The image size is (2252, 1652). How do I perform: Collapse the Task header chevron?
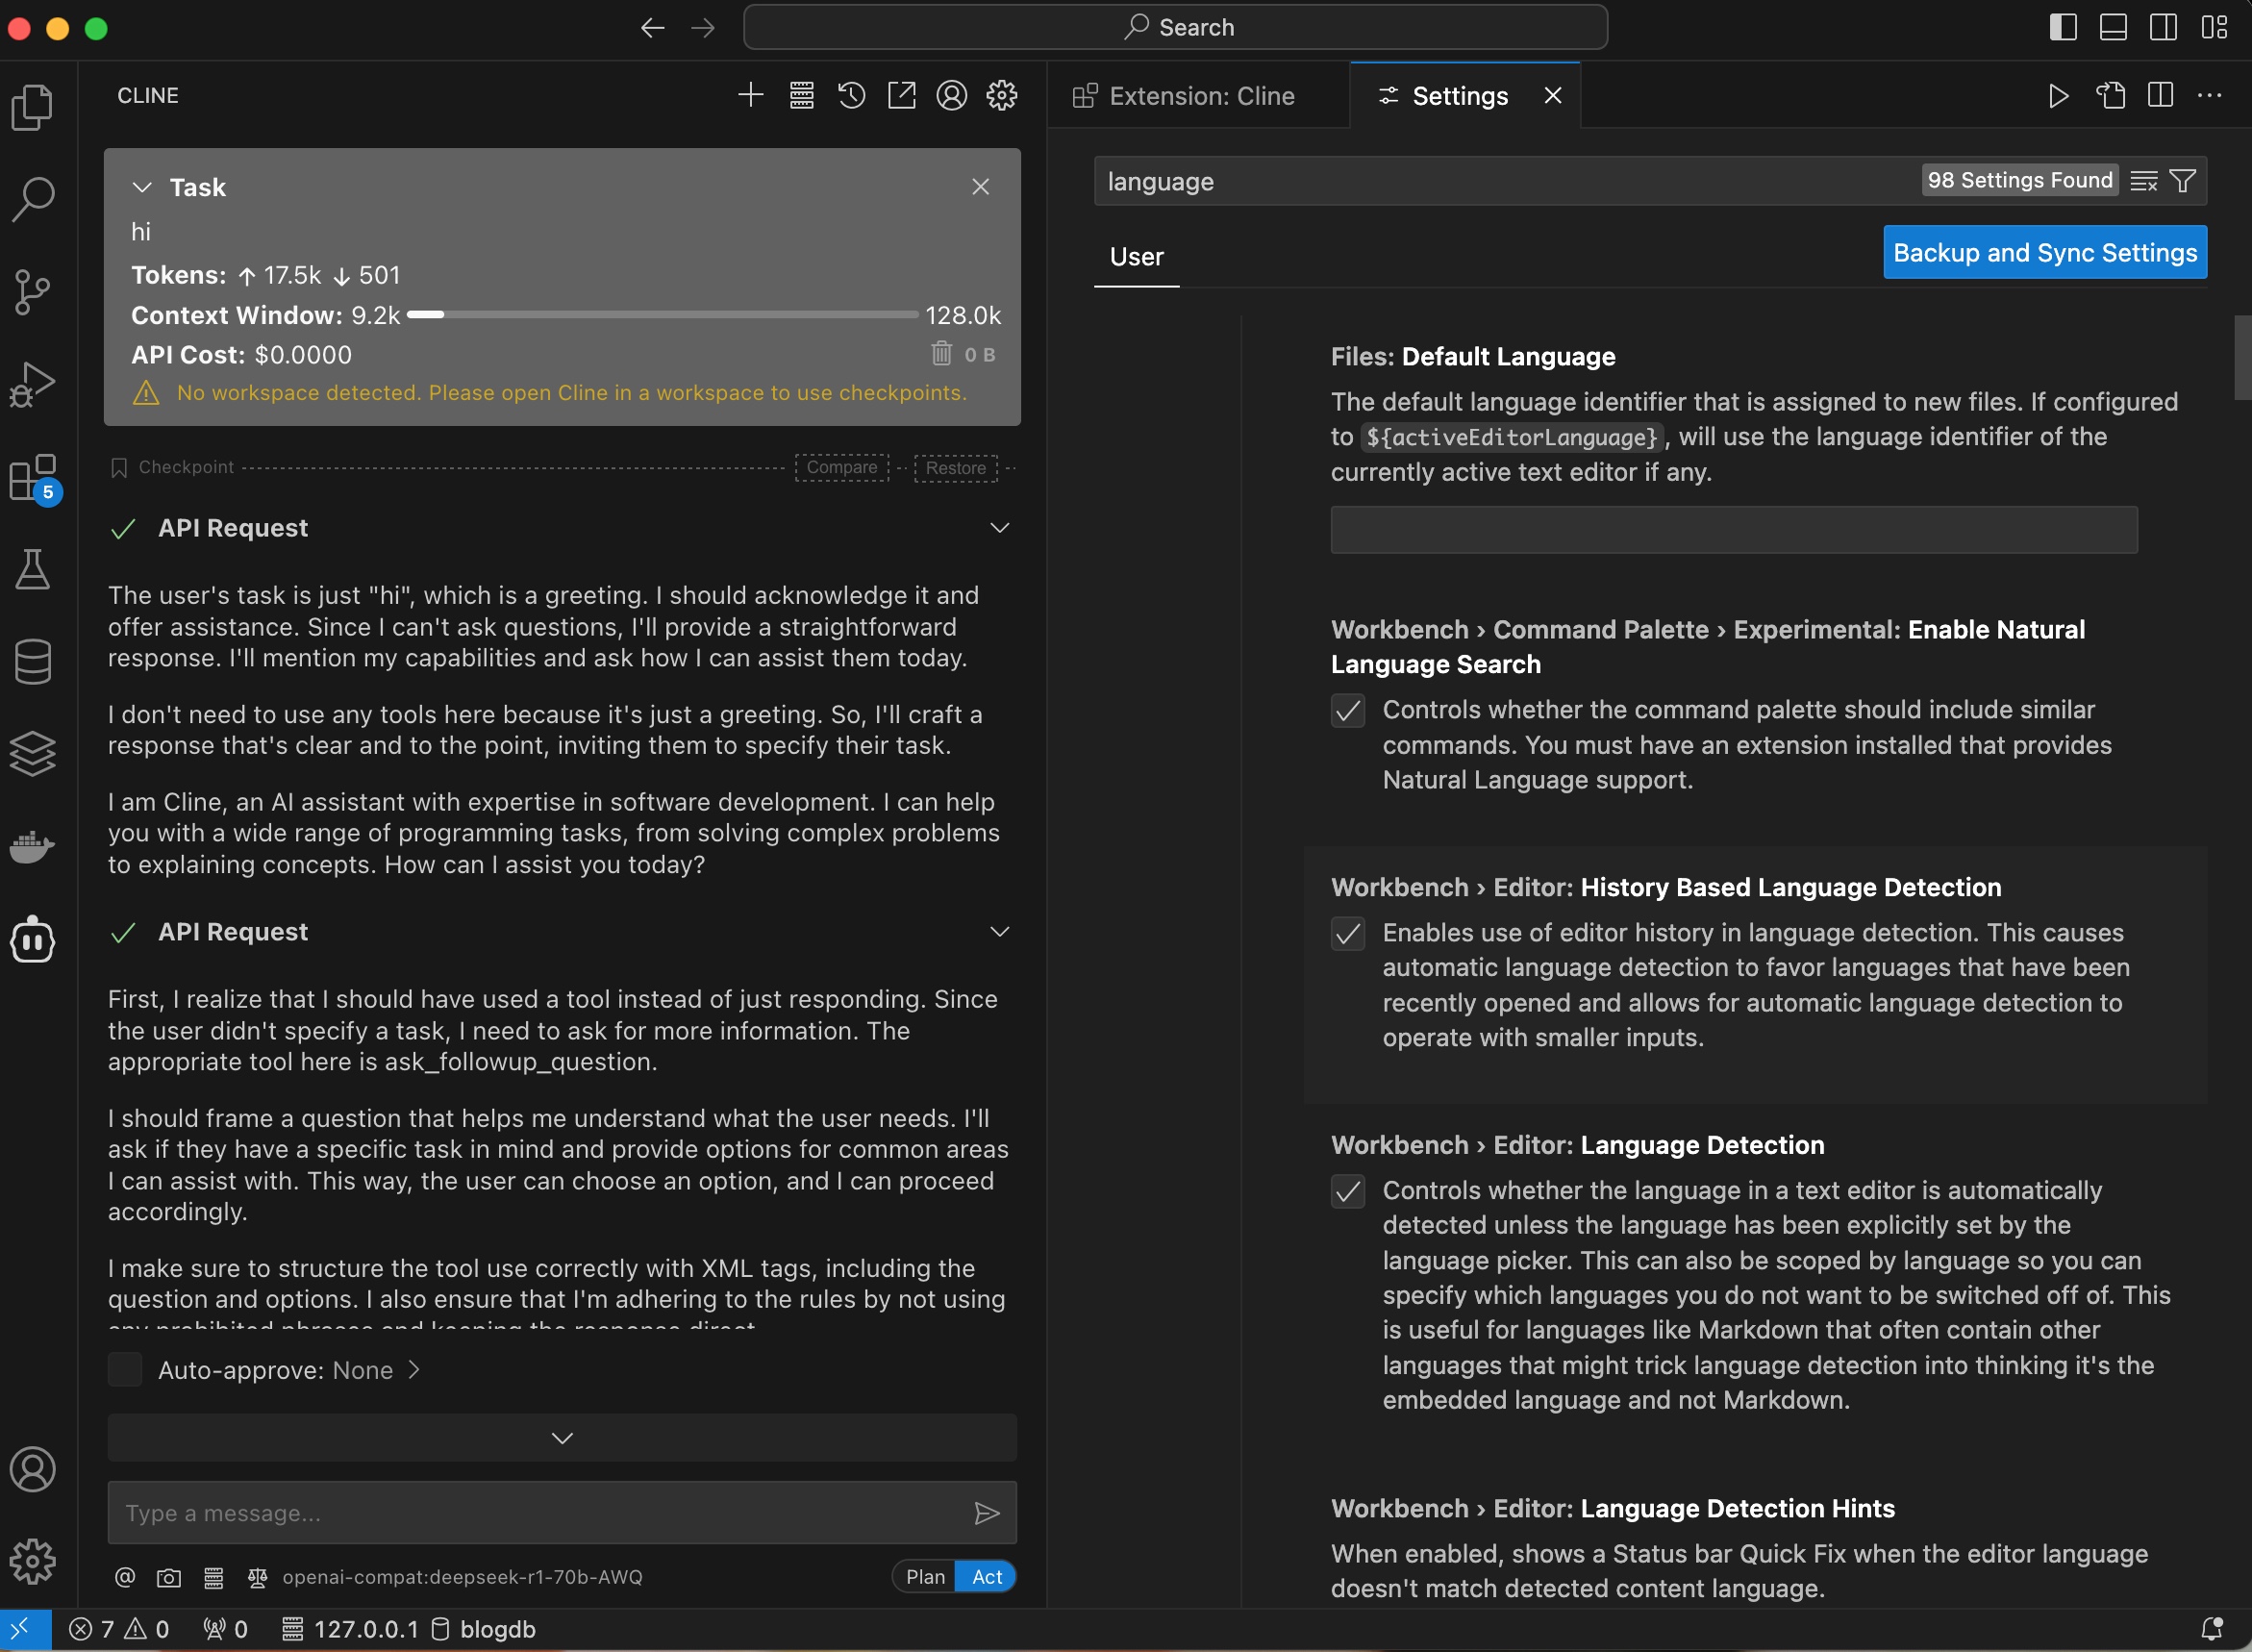(x=142, y=187)
